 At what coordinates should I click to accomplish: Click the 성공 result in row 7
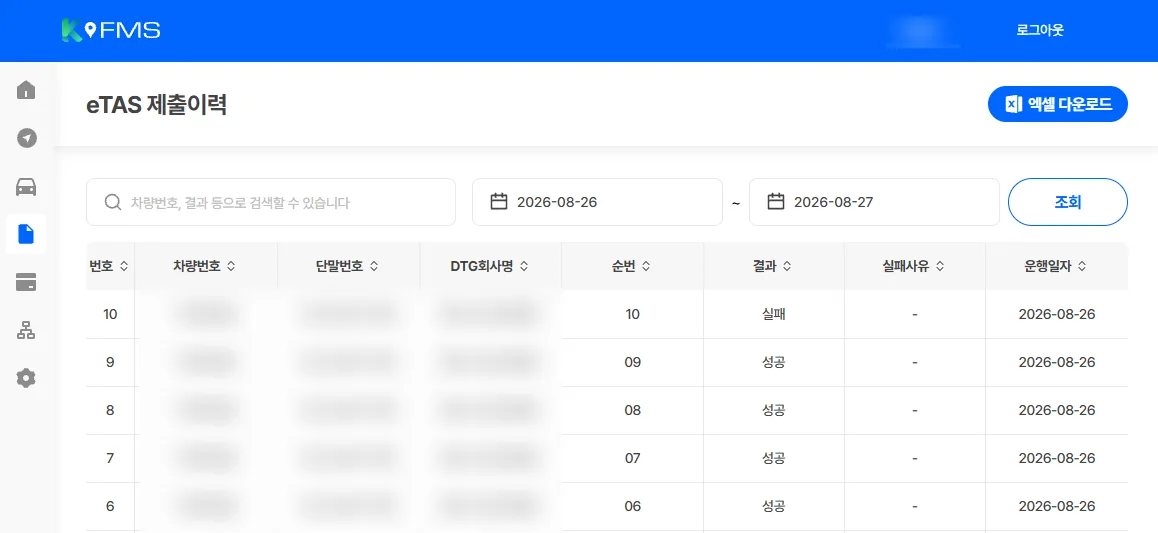(773, 458)
